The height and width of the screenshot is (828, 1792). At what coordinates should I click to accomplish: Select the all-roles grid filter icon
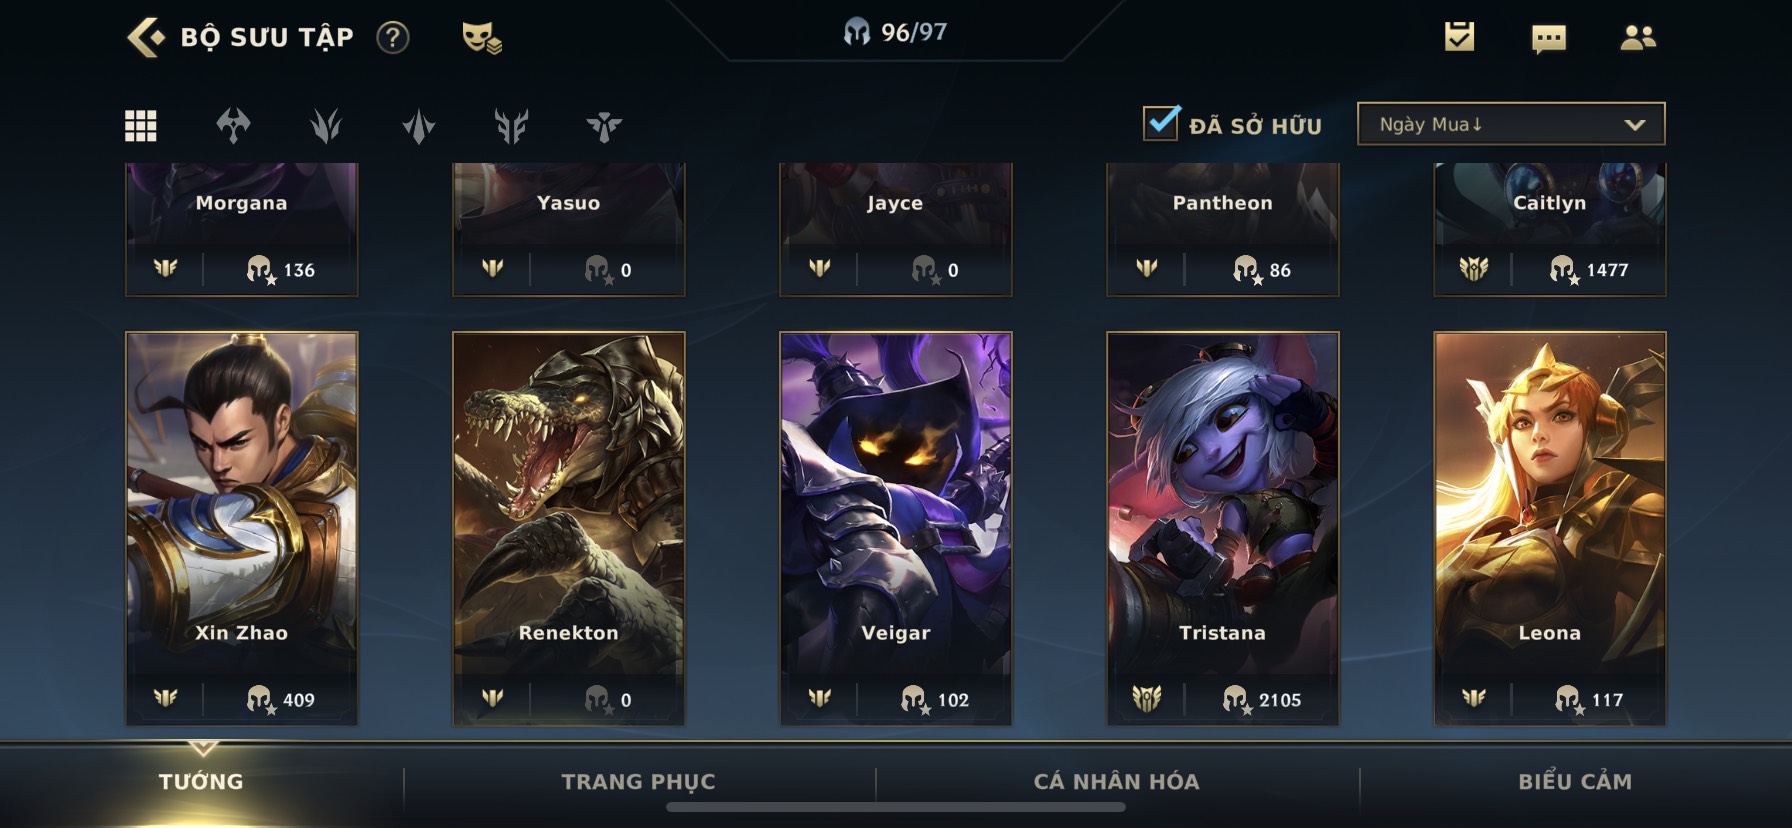point(140,126)
